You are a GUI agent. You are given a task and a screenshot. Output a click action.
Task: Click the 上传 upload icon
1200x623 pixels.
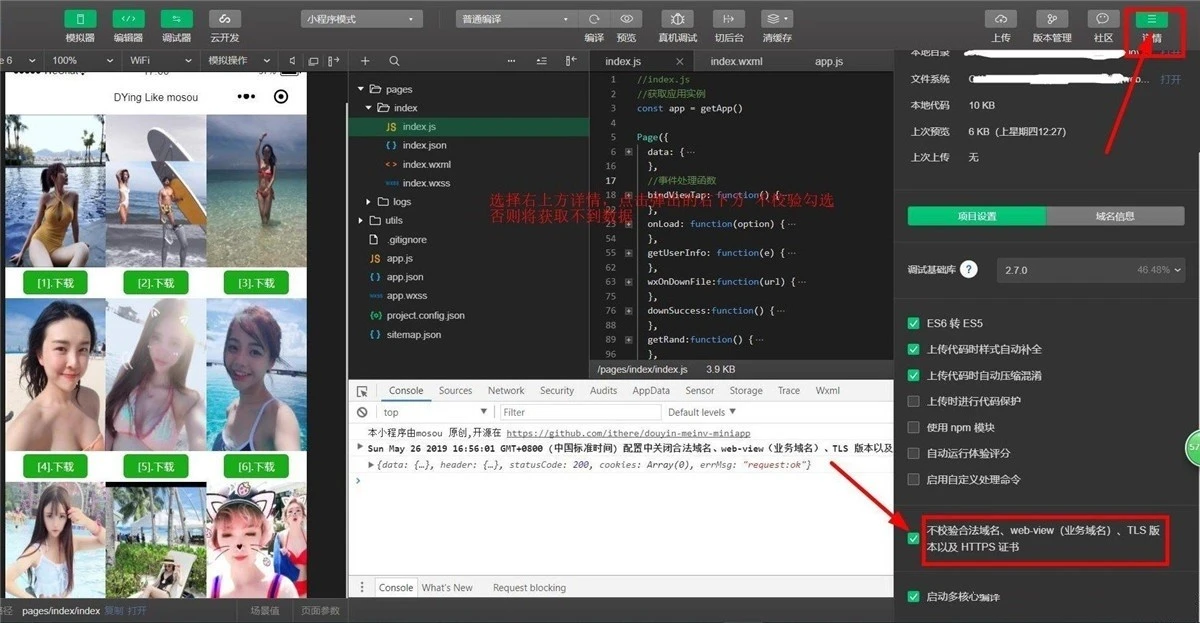tap(1001, 19)
